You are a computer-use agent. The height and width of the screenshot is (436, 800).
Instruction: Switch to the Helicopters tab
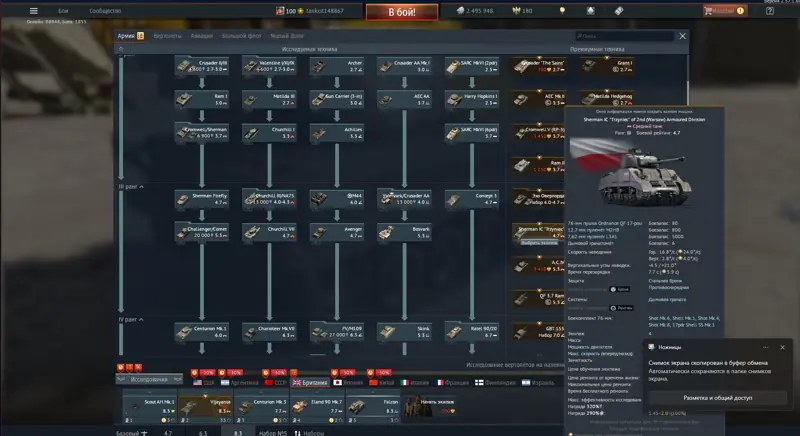[x=167, y=36]
